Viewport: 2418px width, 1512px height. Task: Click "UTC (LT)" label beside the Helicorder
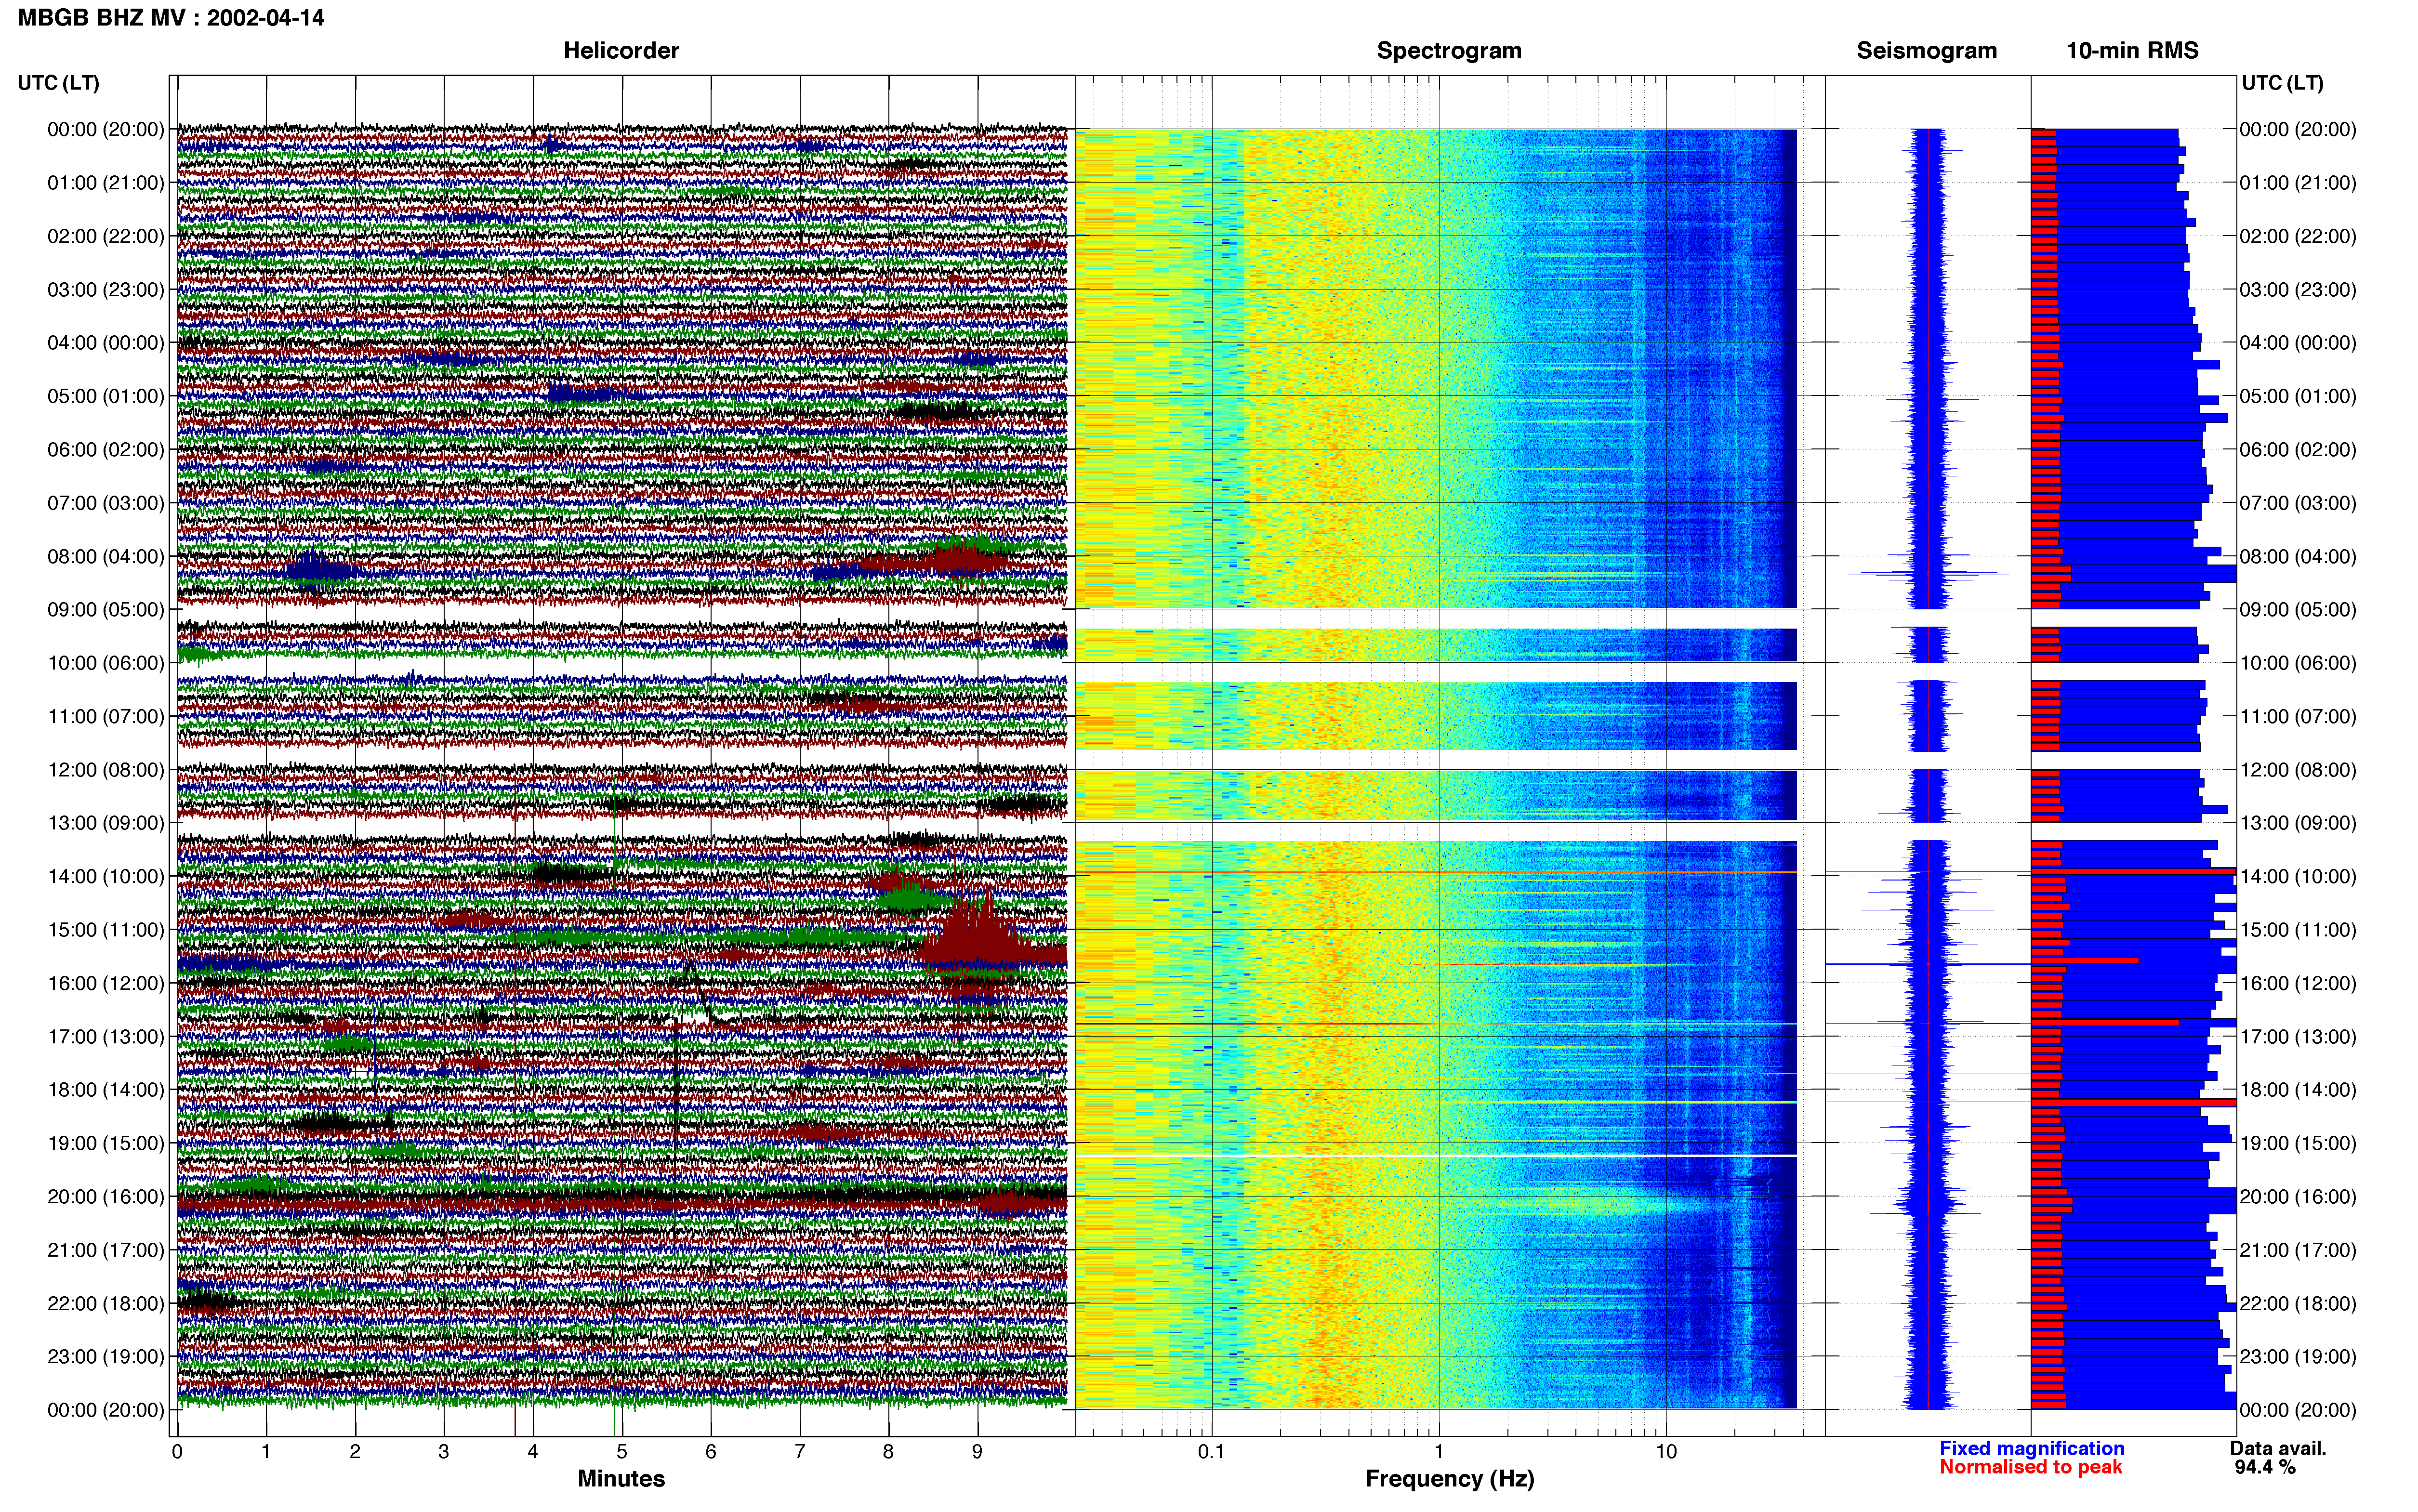pos(59,82)
